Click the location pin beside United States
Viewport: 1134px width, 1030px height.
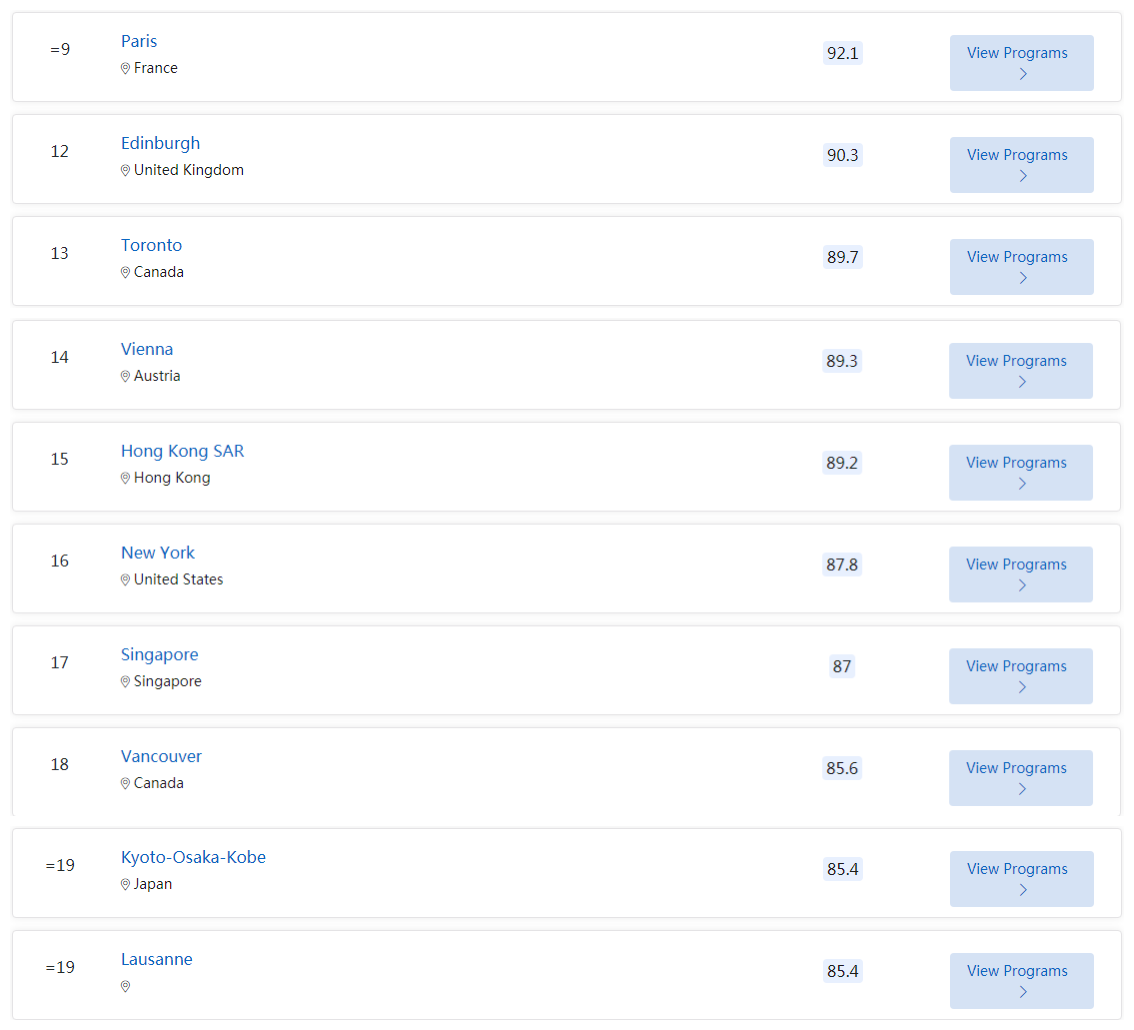(125, 580)
